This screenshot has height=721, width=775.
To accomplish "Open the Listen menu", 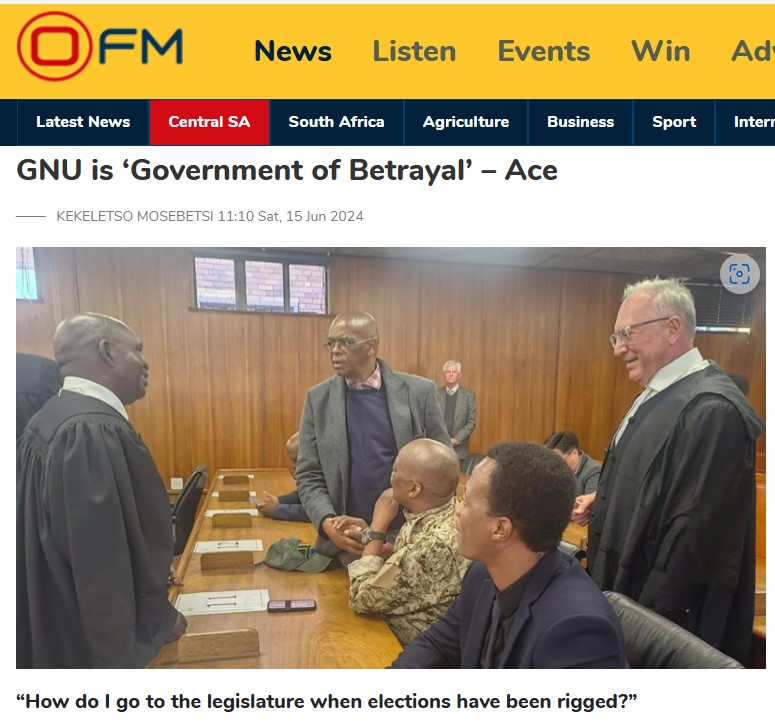I will 414,51.
